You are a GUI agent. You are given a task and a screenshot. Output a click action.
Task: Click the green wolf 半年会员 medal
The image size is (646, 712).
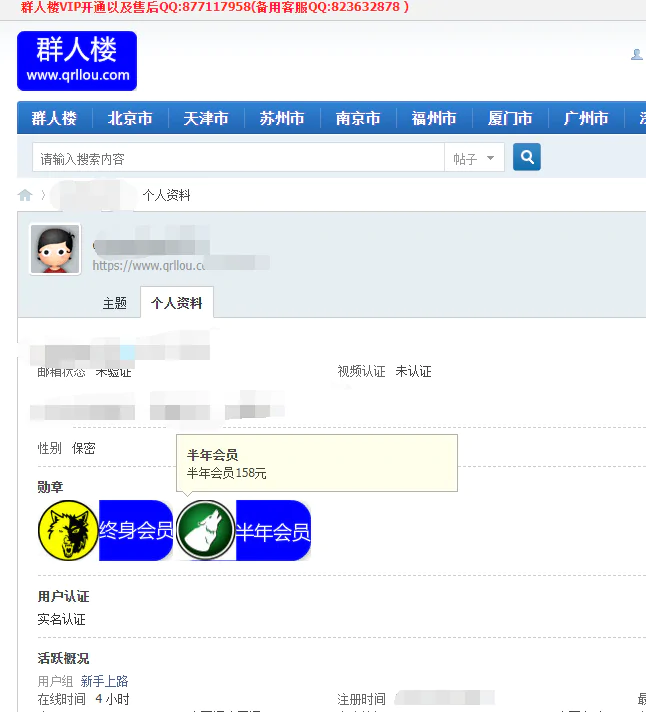206,530
